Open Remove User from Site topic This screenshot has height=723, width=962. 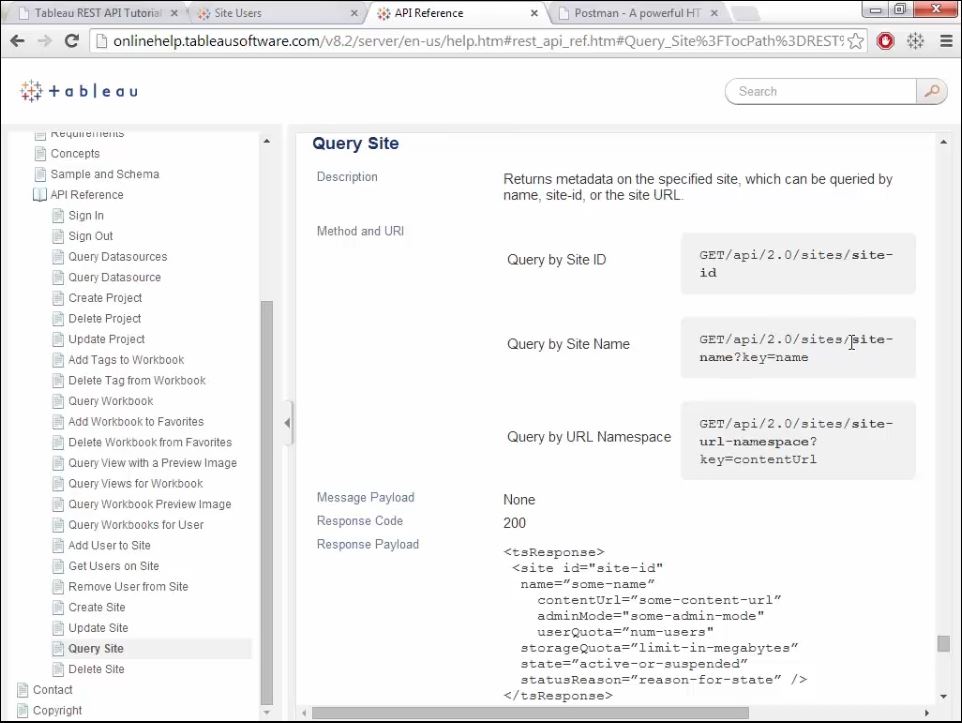click(128, 587)
